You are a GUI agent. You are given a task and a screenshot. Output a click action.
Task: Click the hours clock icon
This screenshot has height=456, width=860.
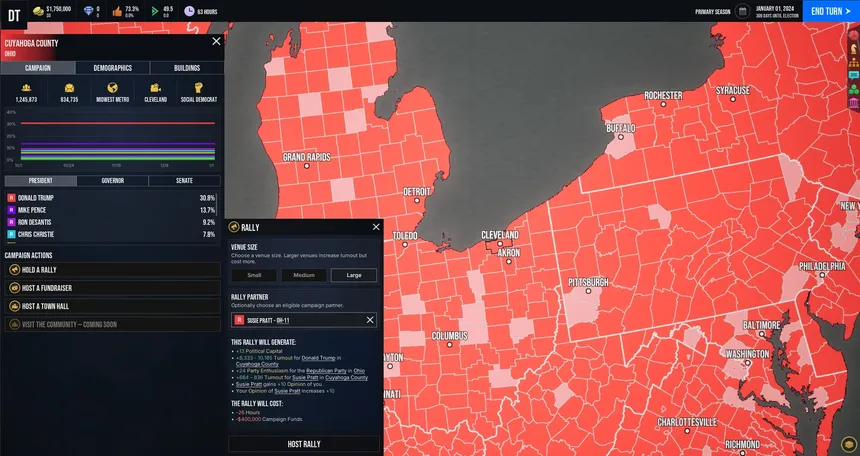pos(189,11)
